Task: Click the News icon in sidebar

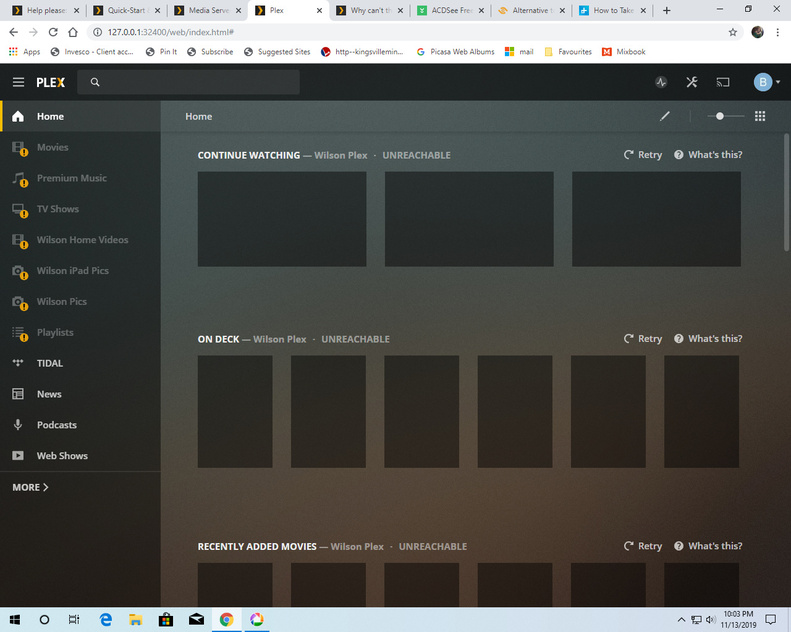Action: point(18,394)
